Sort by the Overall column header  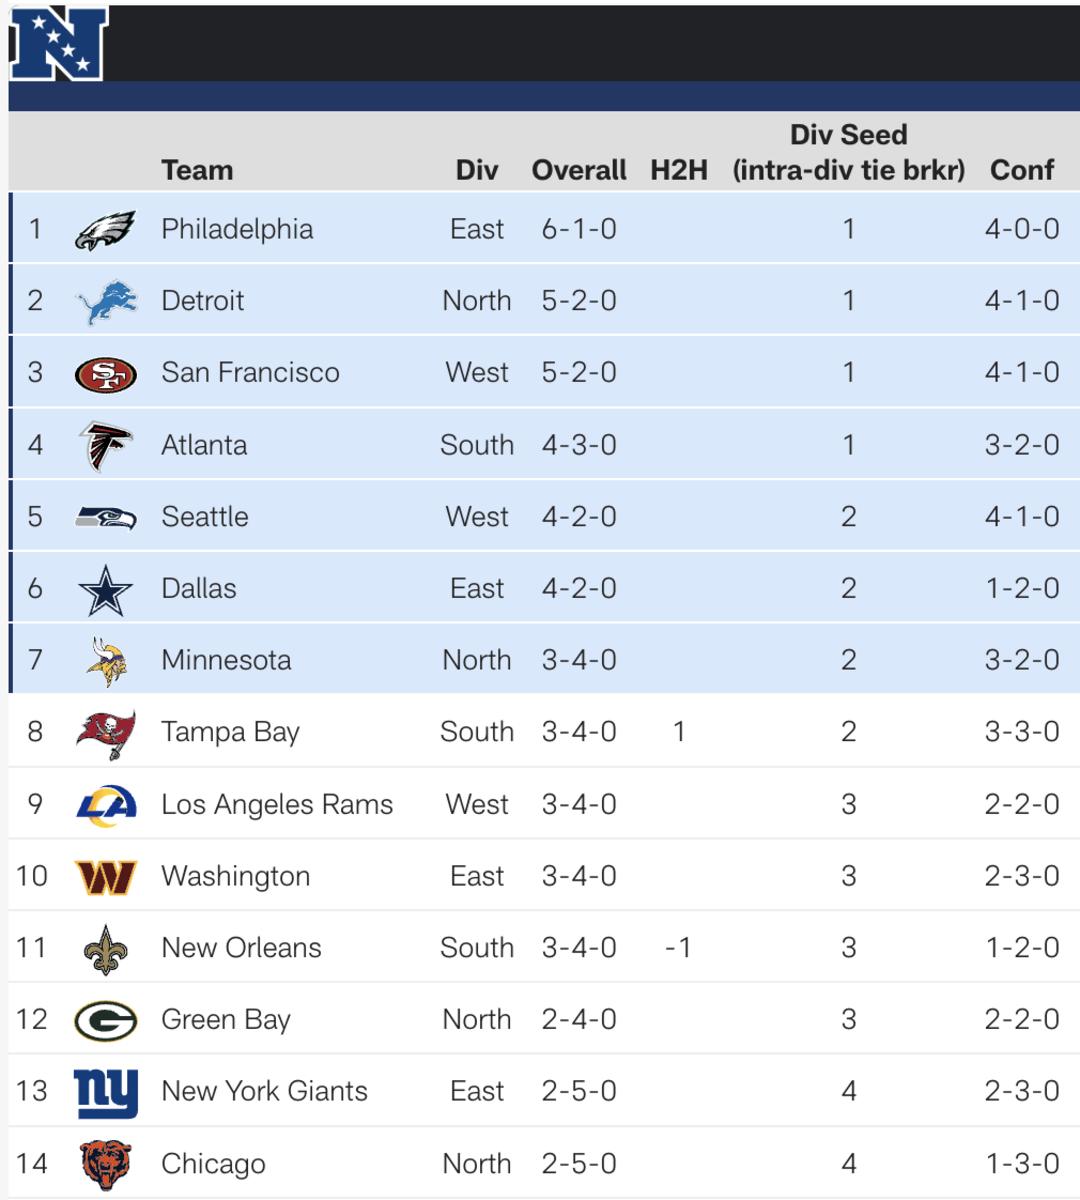coord(579,170)
